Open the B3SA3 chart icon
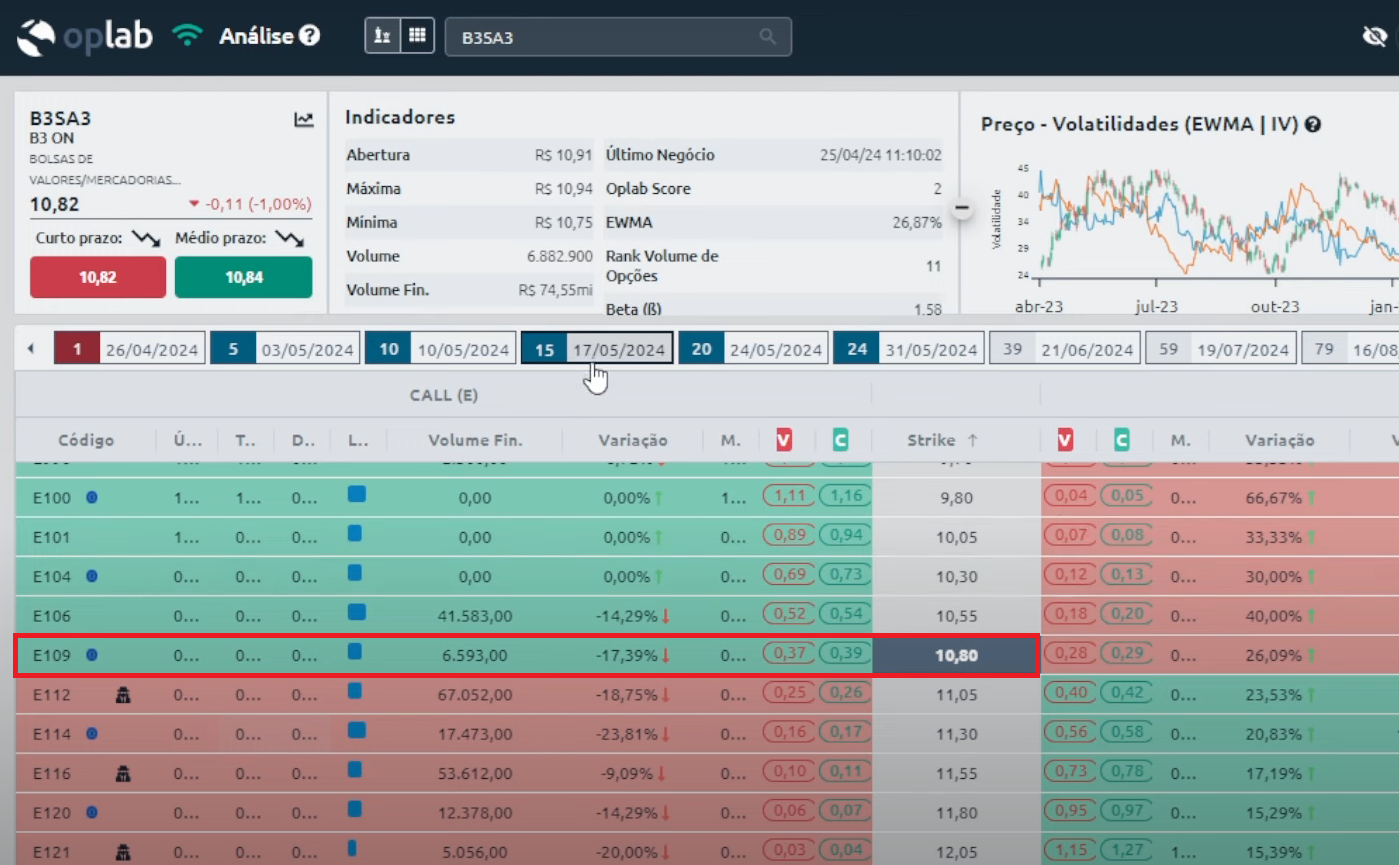This screenshot has height=865, width=1399. (x=304, y=120)
